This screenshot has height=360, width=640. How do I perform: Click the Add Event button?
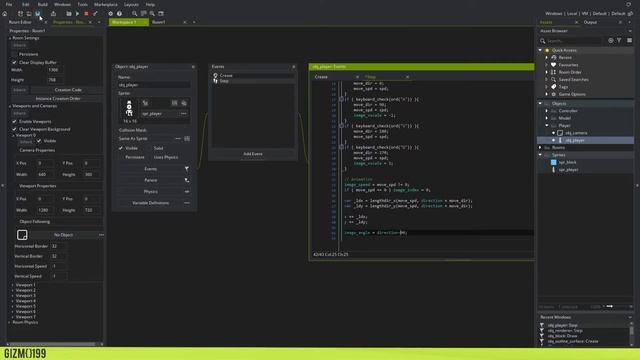pyautogui.click(x=253, y=154)
